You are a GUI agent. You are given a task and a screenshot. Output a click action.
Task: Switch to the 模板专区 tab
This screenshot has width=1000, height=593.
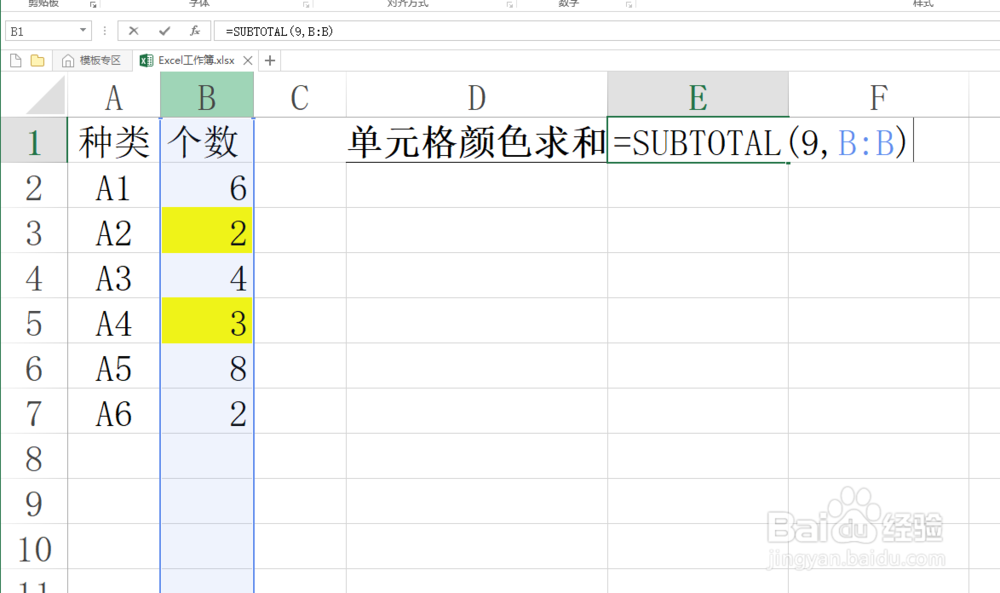point(92,61)
